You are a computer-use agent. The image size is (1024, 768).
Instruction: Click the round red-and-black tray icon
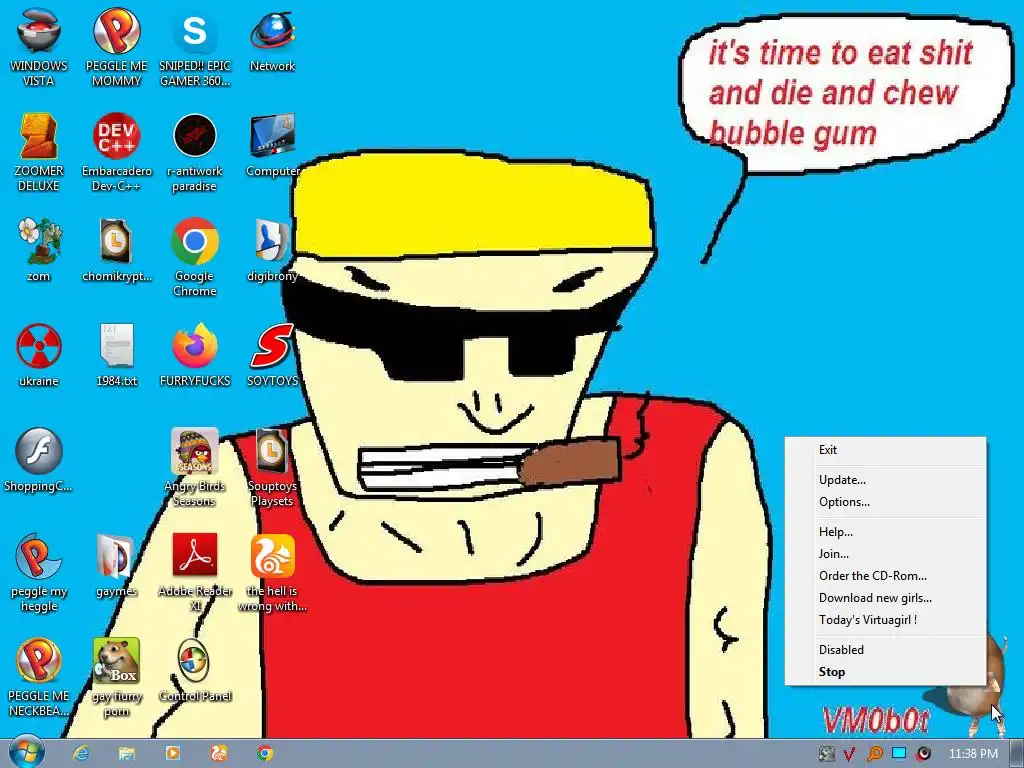tap(923, 754)
